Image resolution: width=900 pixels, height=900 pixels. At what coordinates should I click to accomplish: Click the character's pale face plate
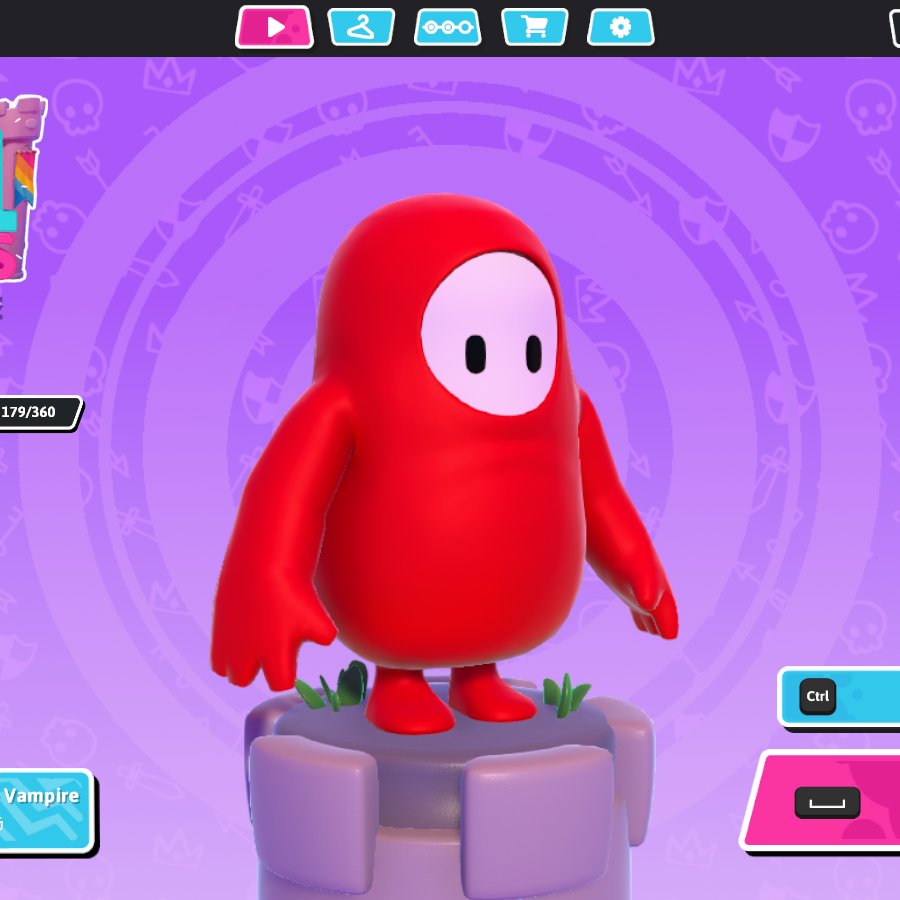coord(489,332)
